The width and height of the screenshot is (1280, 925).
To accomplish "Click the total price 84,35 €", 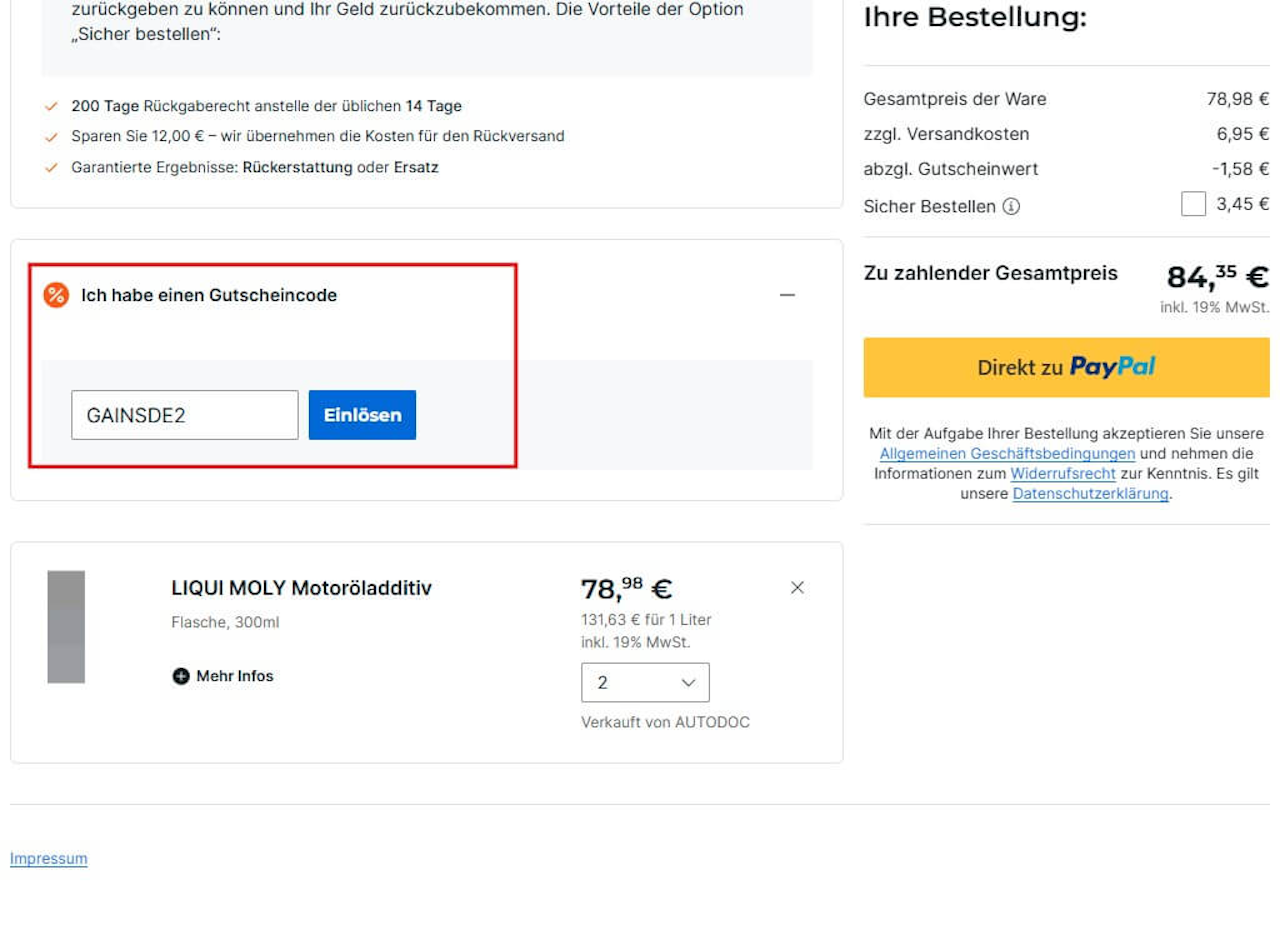I will (1218, 276).
